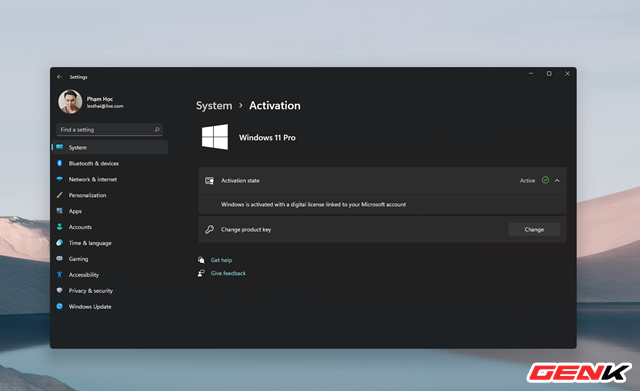Click the Change product key button
The height and width of the screenshot is (391, 640).
click(534, 229)
